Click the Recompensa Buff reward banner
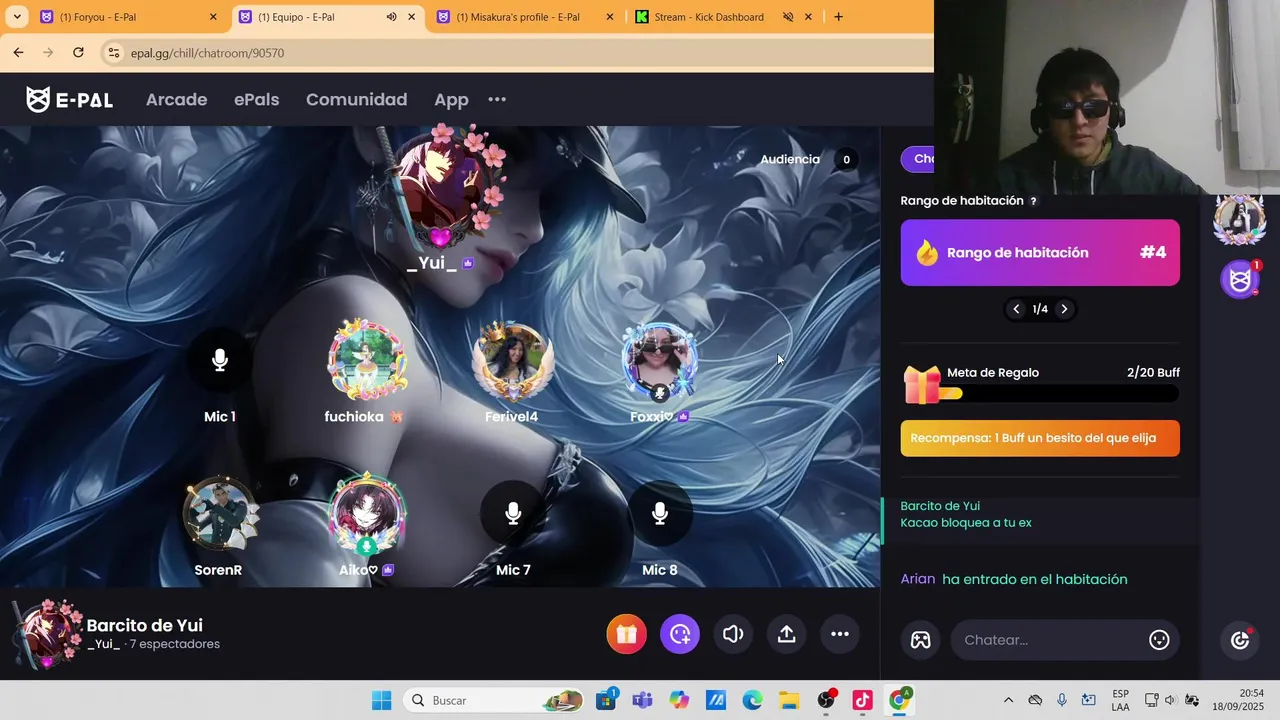 click(x=1040, y=438)
